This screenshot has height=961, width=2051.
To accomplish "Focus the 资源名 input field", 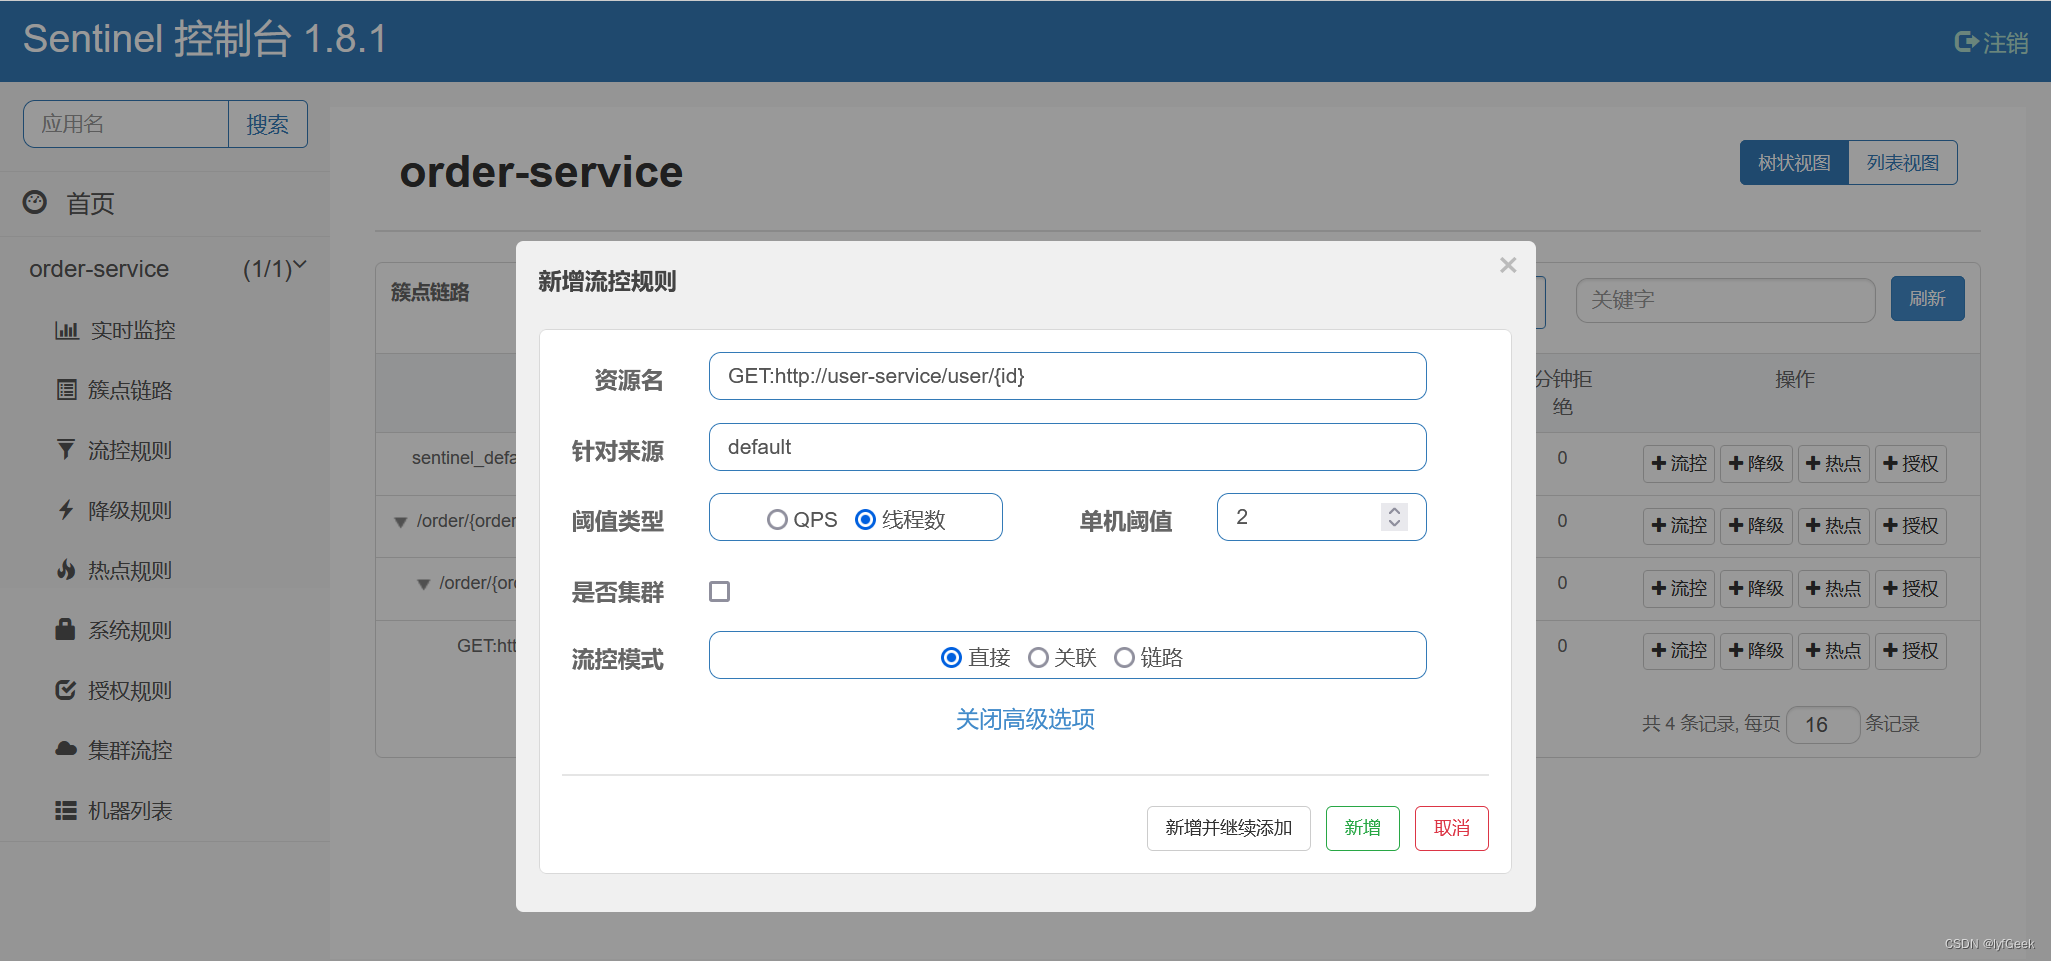I will tap(1067, 376).
